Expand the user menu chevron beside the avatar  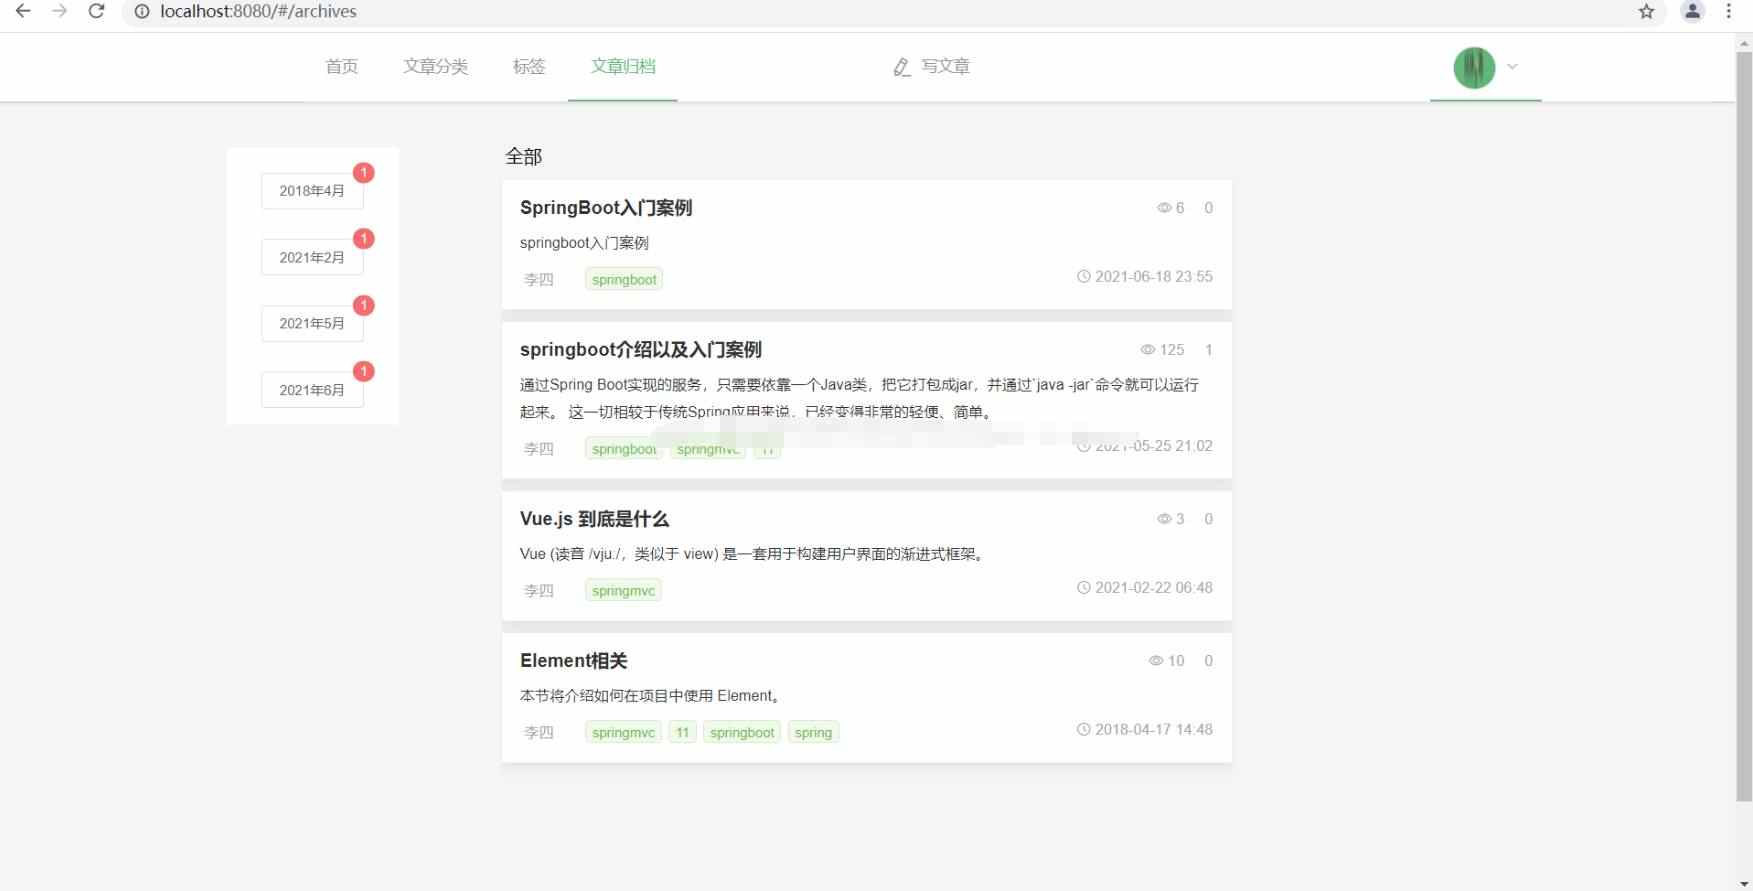coord(1512,67)
